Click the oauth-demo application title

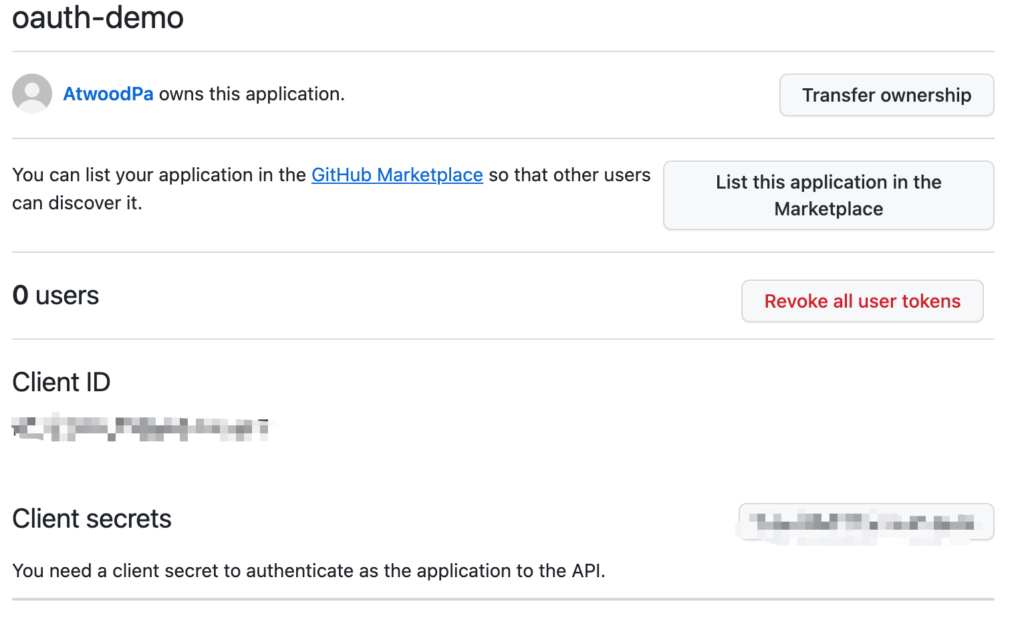[98, 18]
